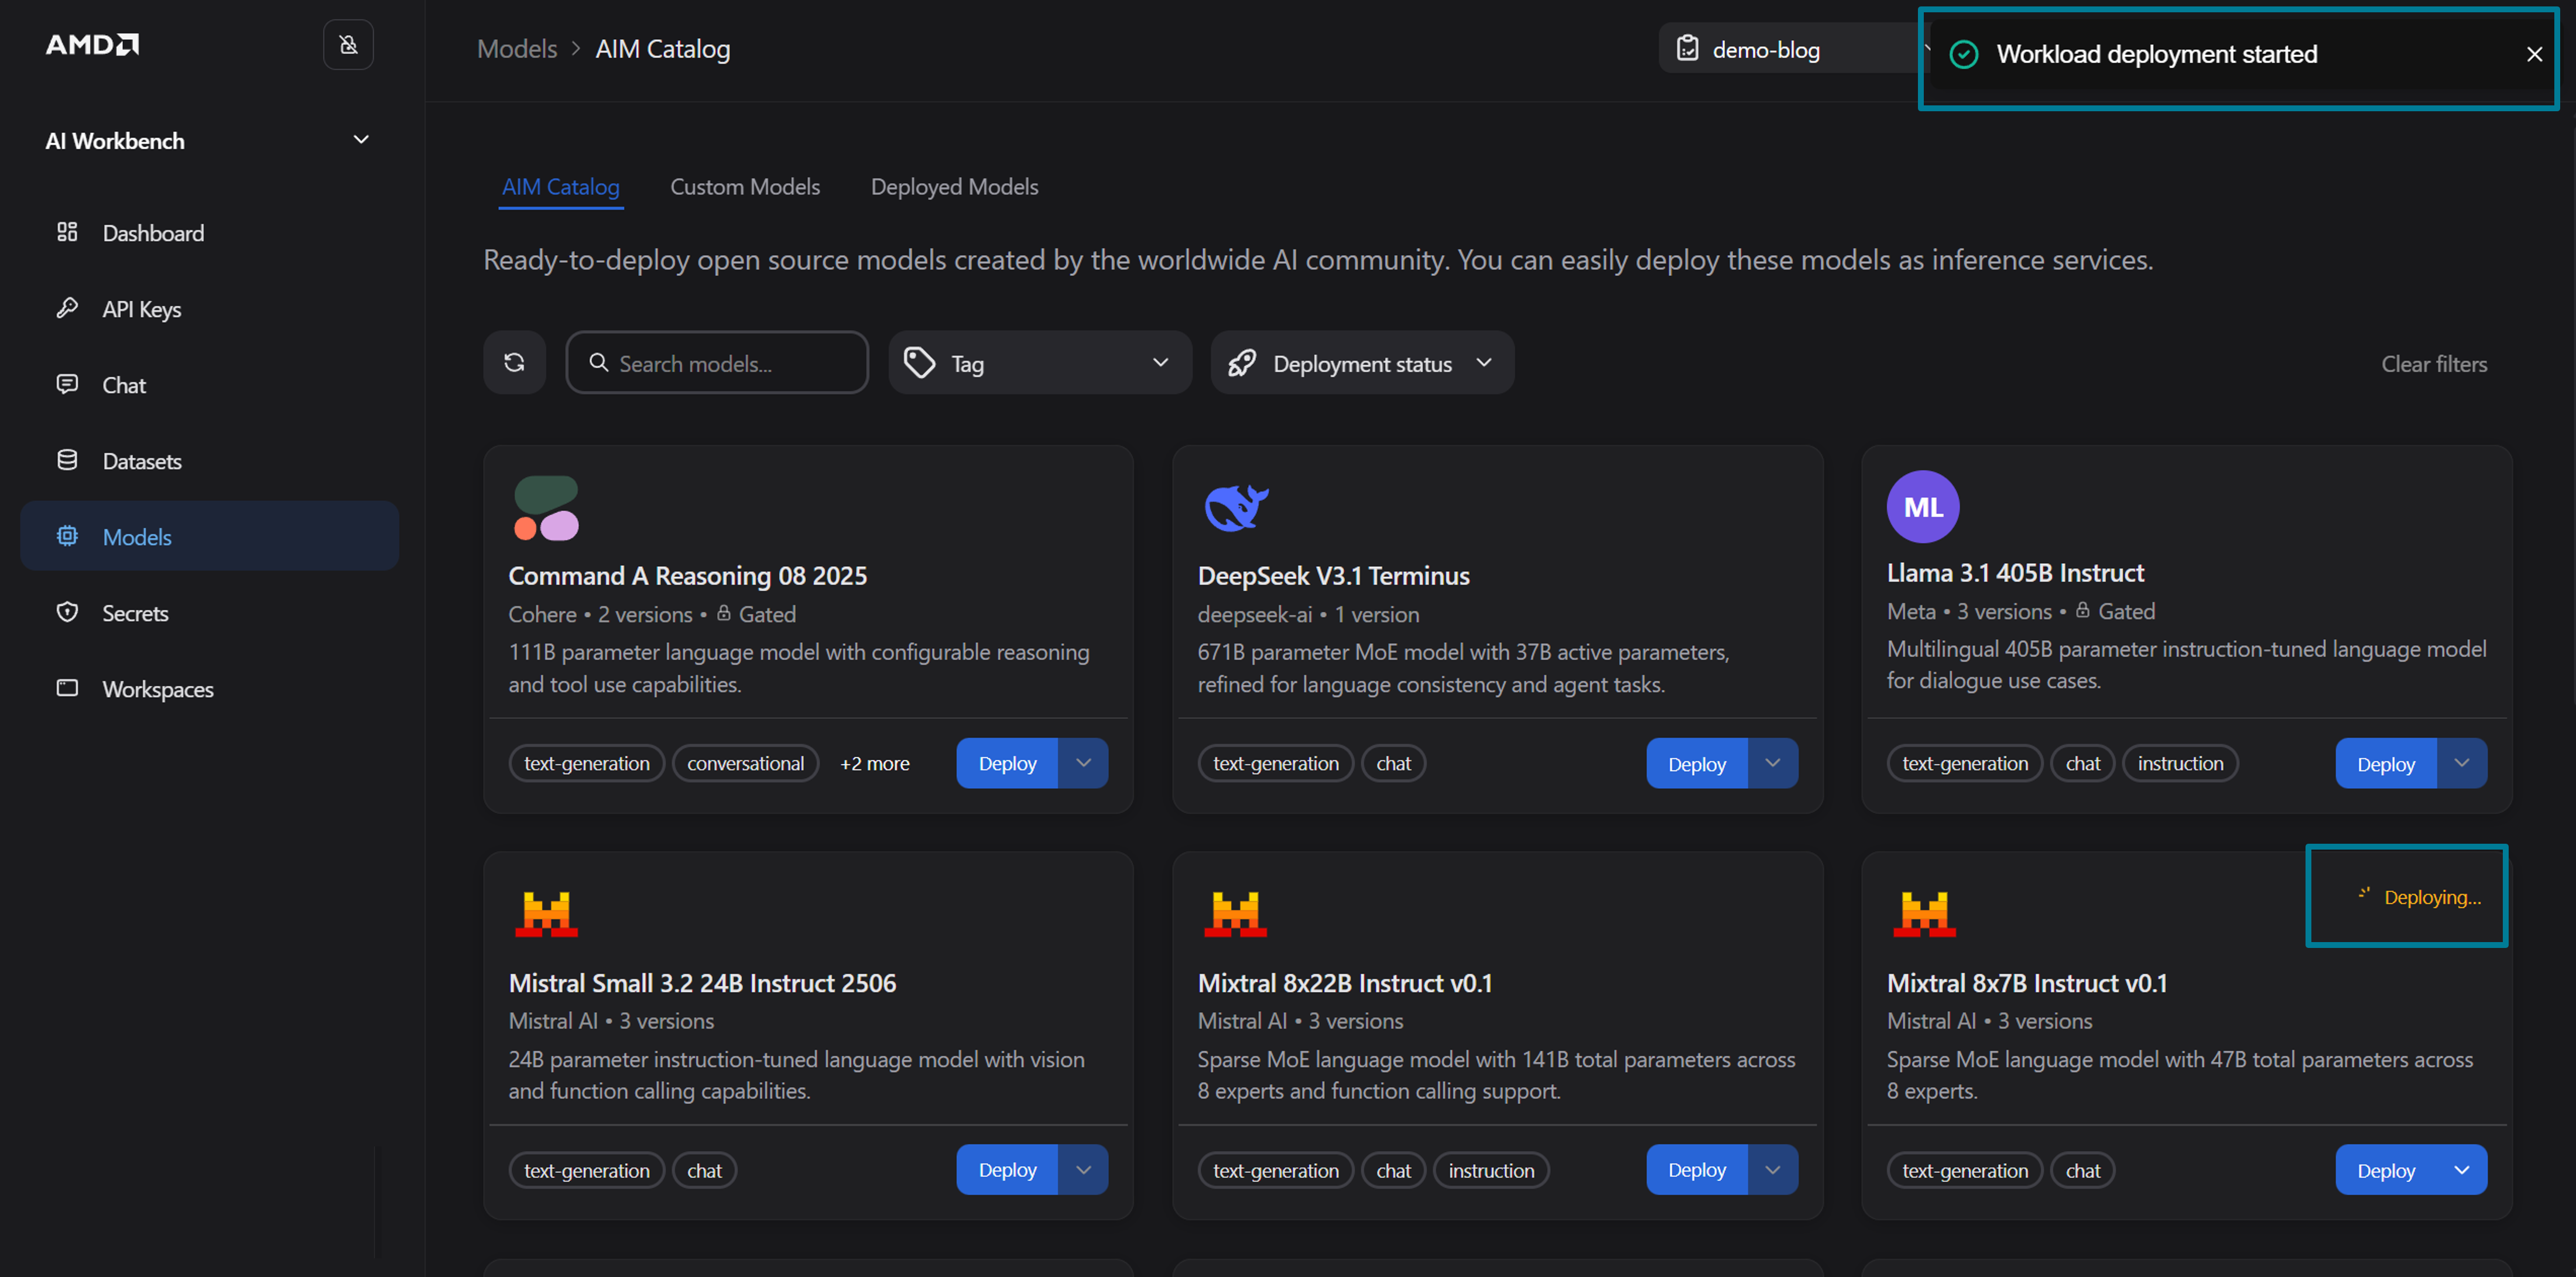
Task: Switch to the Deployed Models tab
Action: pos(953,187)
